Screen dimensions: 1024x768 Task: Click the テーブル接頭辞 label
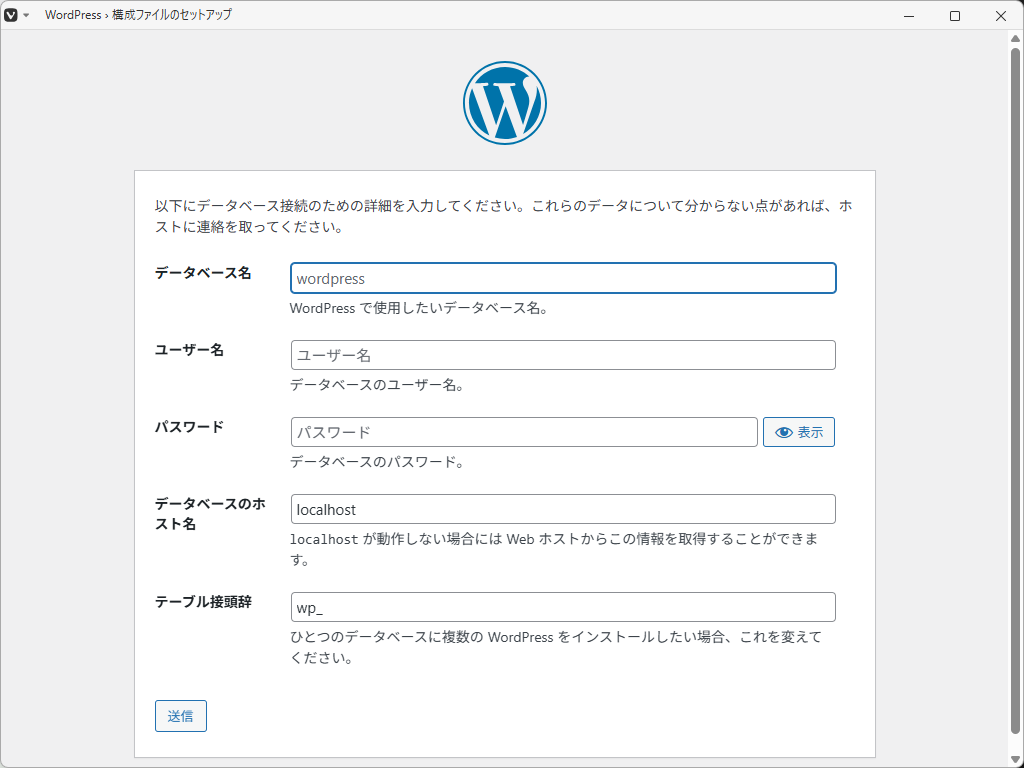pos(203,602)
